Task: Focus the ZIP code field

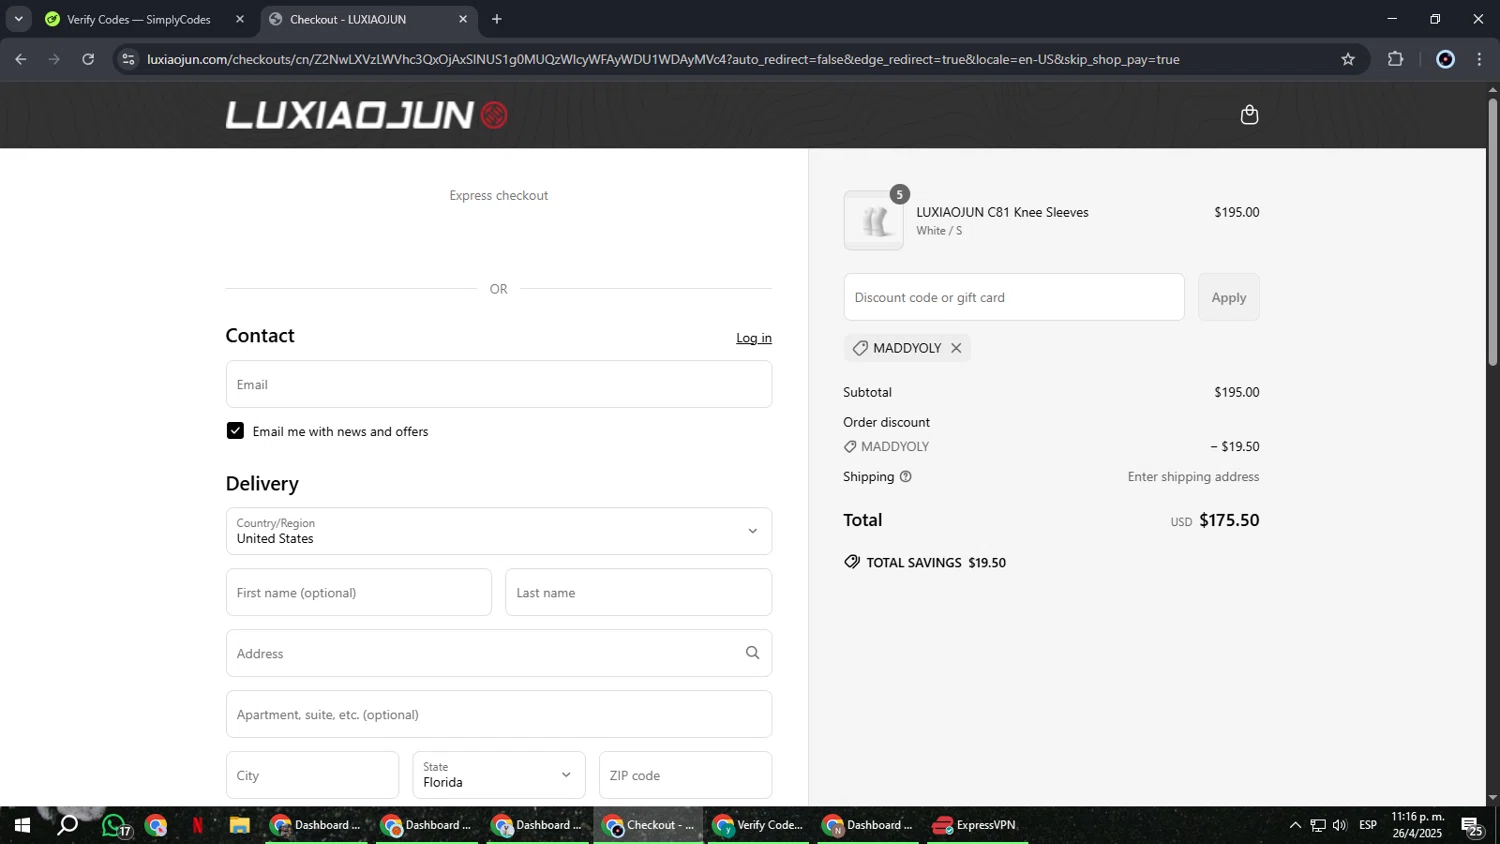Action: (686, 775)
